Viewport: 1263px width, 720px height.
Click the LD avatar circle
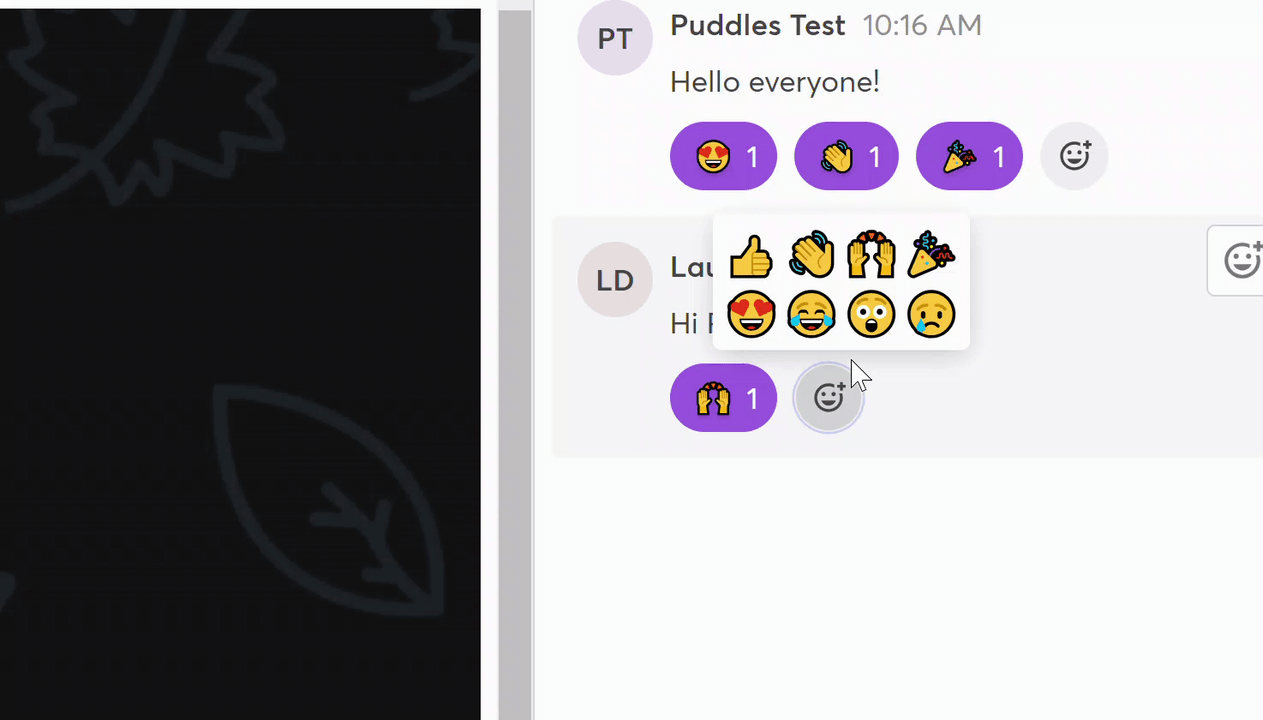tap(615, 280)
